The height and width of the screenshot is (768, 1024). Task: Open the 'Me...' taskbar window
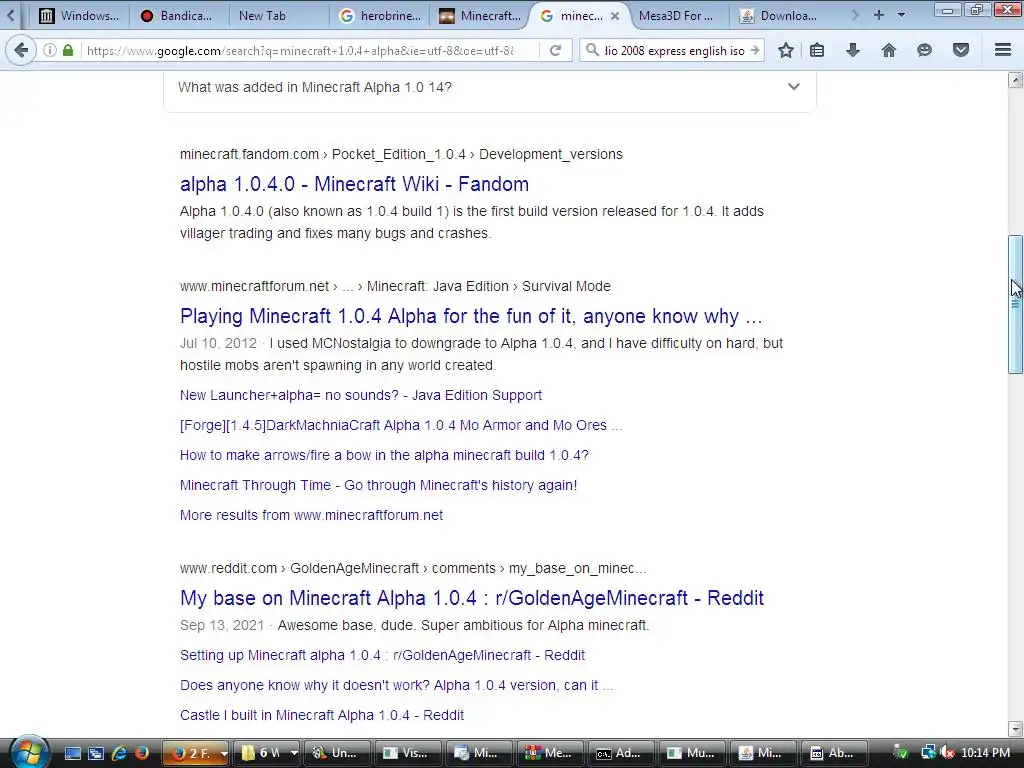[x=549, y=753]
